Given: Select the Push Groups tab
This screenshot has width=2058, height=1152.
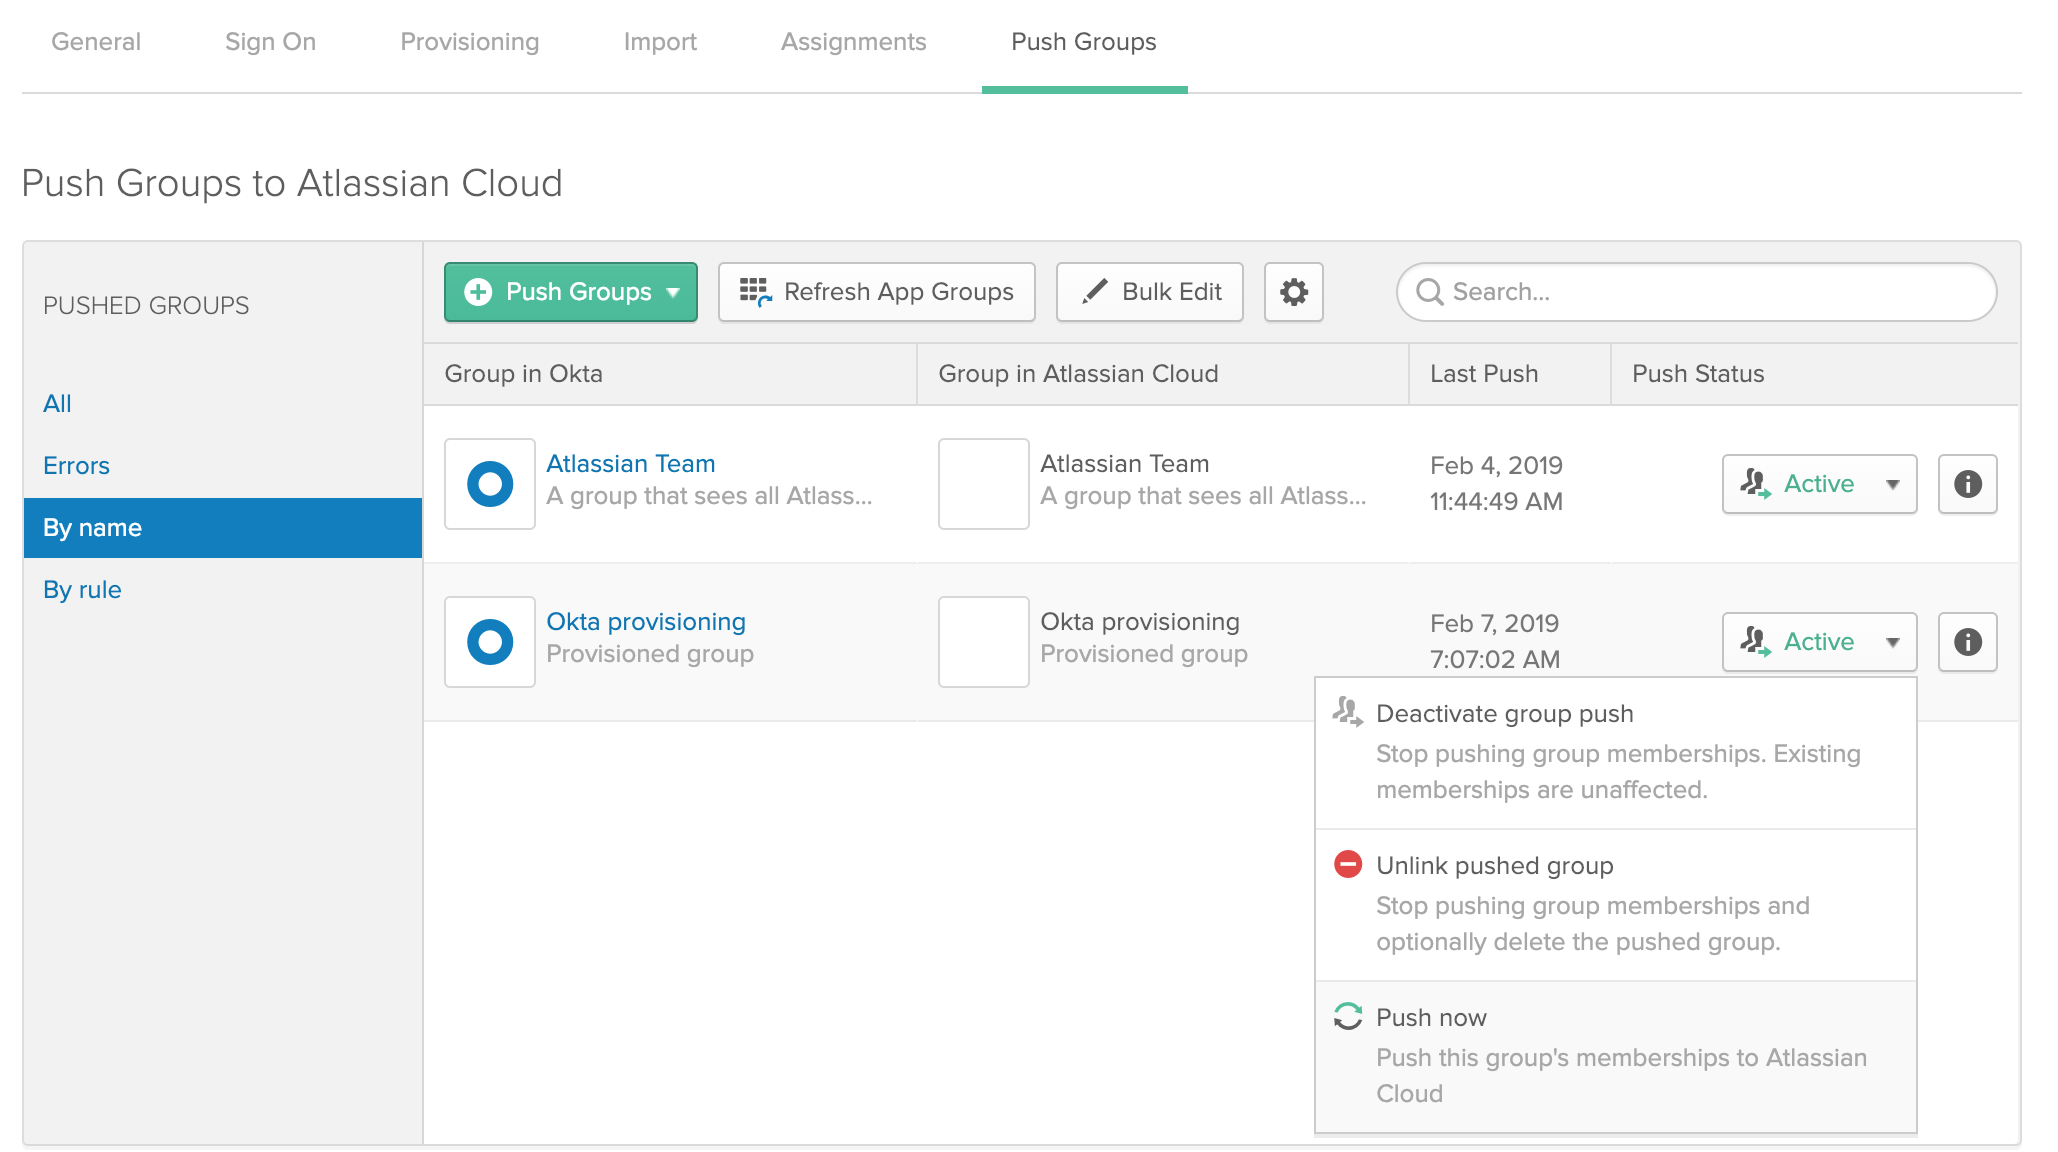Looking at the screenshot, I should point(1084,42).
